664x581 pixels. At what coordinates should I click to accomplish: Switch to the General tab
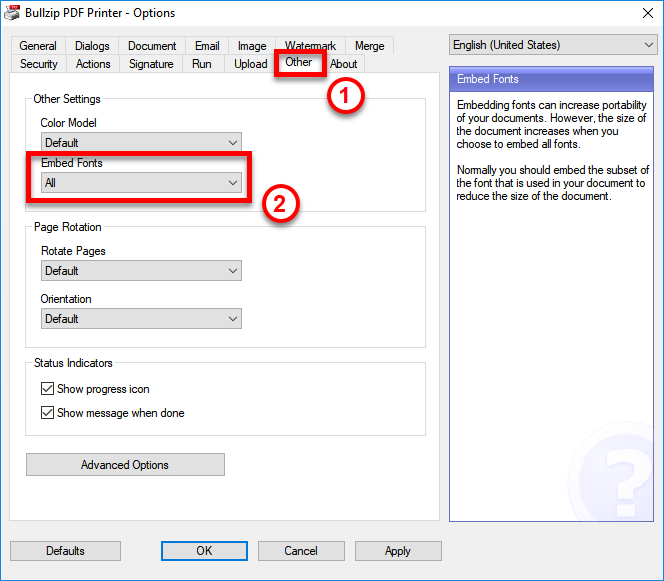coord(38,46)
